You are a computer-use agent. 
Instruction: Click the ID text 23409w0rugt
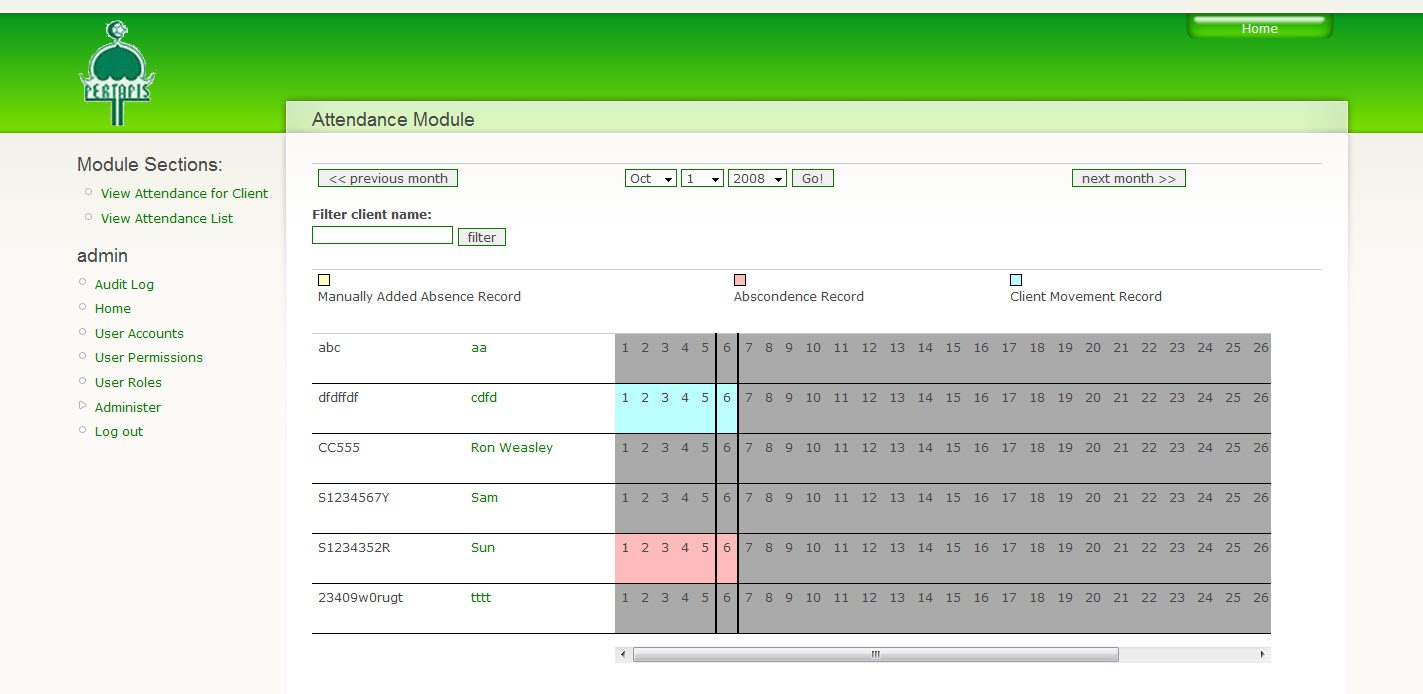360,597
